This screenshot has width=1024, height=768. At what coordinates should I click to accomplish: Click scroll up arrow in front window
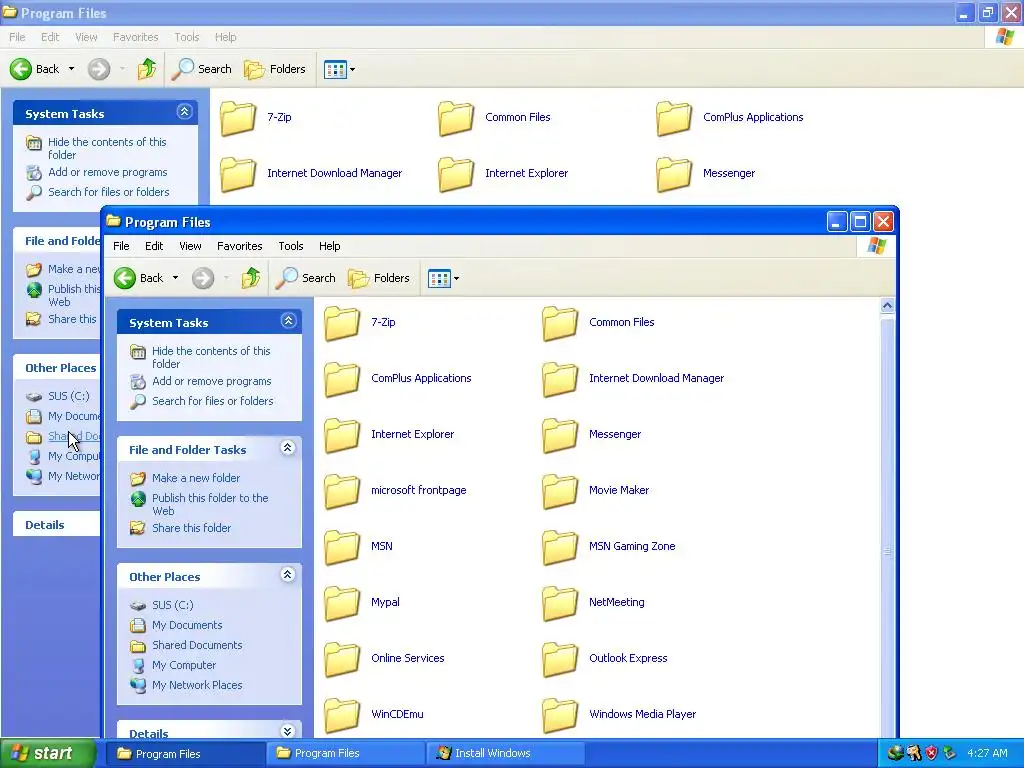(887, 306)
